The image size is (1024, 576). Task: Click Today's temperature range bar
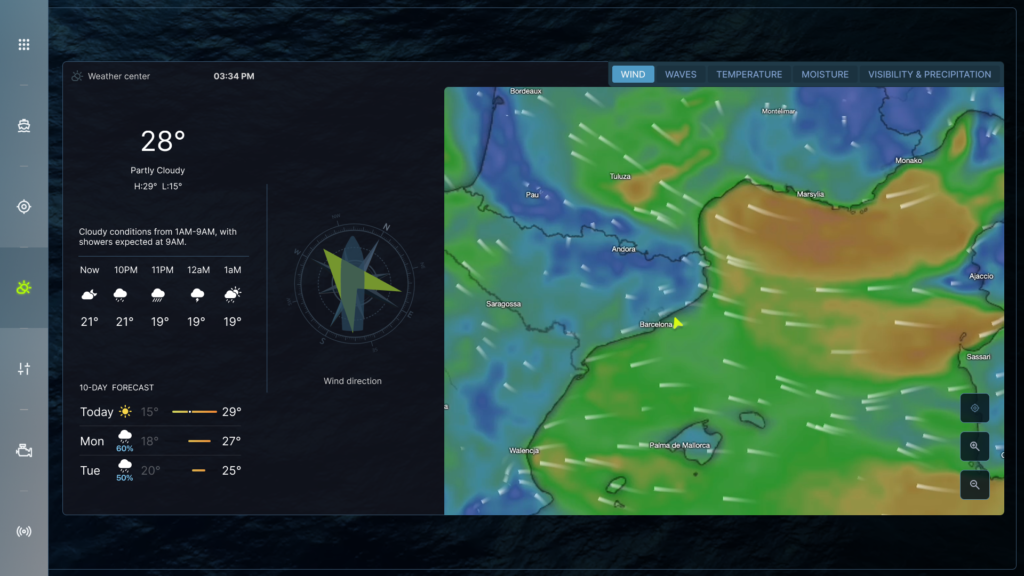(x=194, y=412)
